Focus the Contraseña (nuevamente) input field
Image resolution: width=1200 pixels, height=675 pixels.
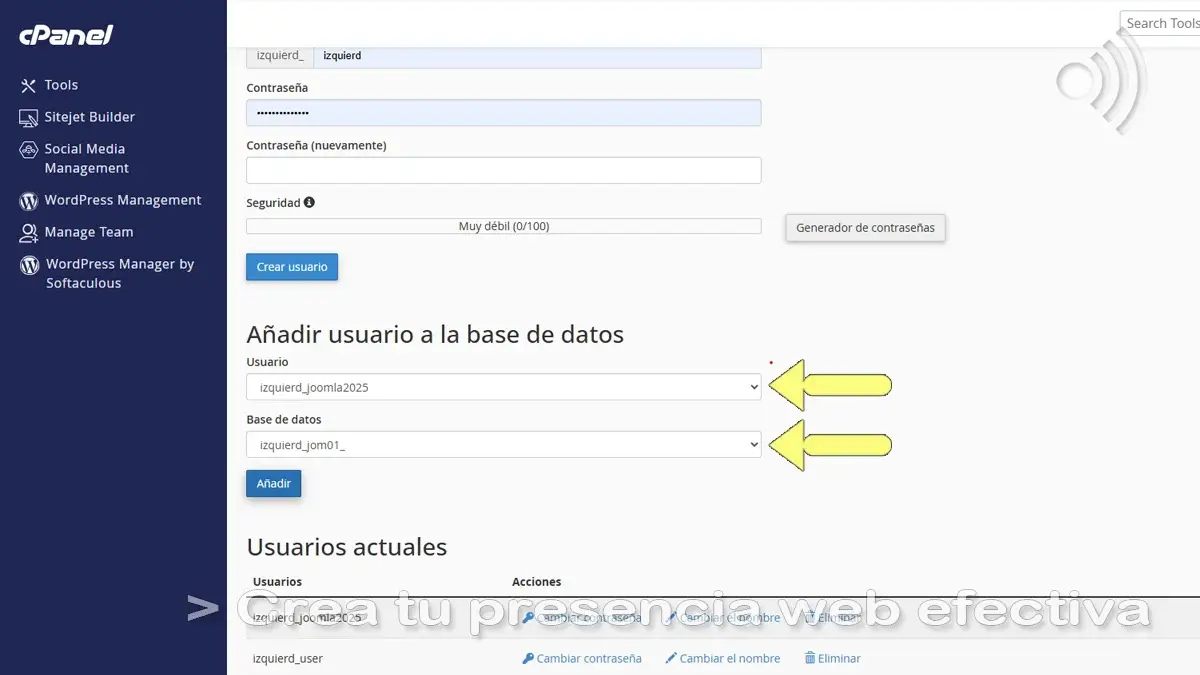coord(503,170)
